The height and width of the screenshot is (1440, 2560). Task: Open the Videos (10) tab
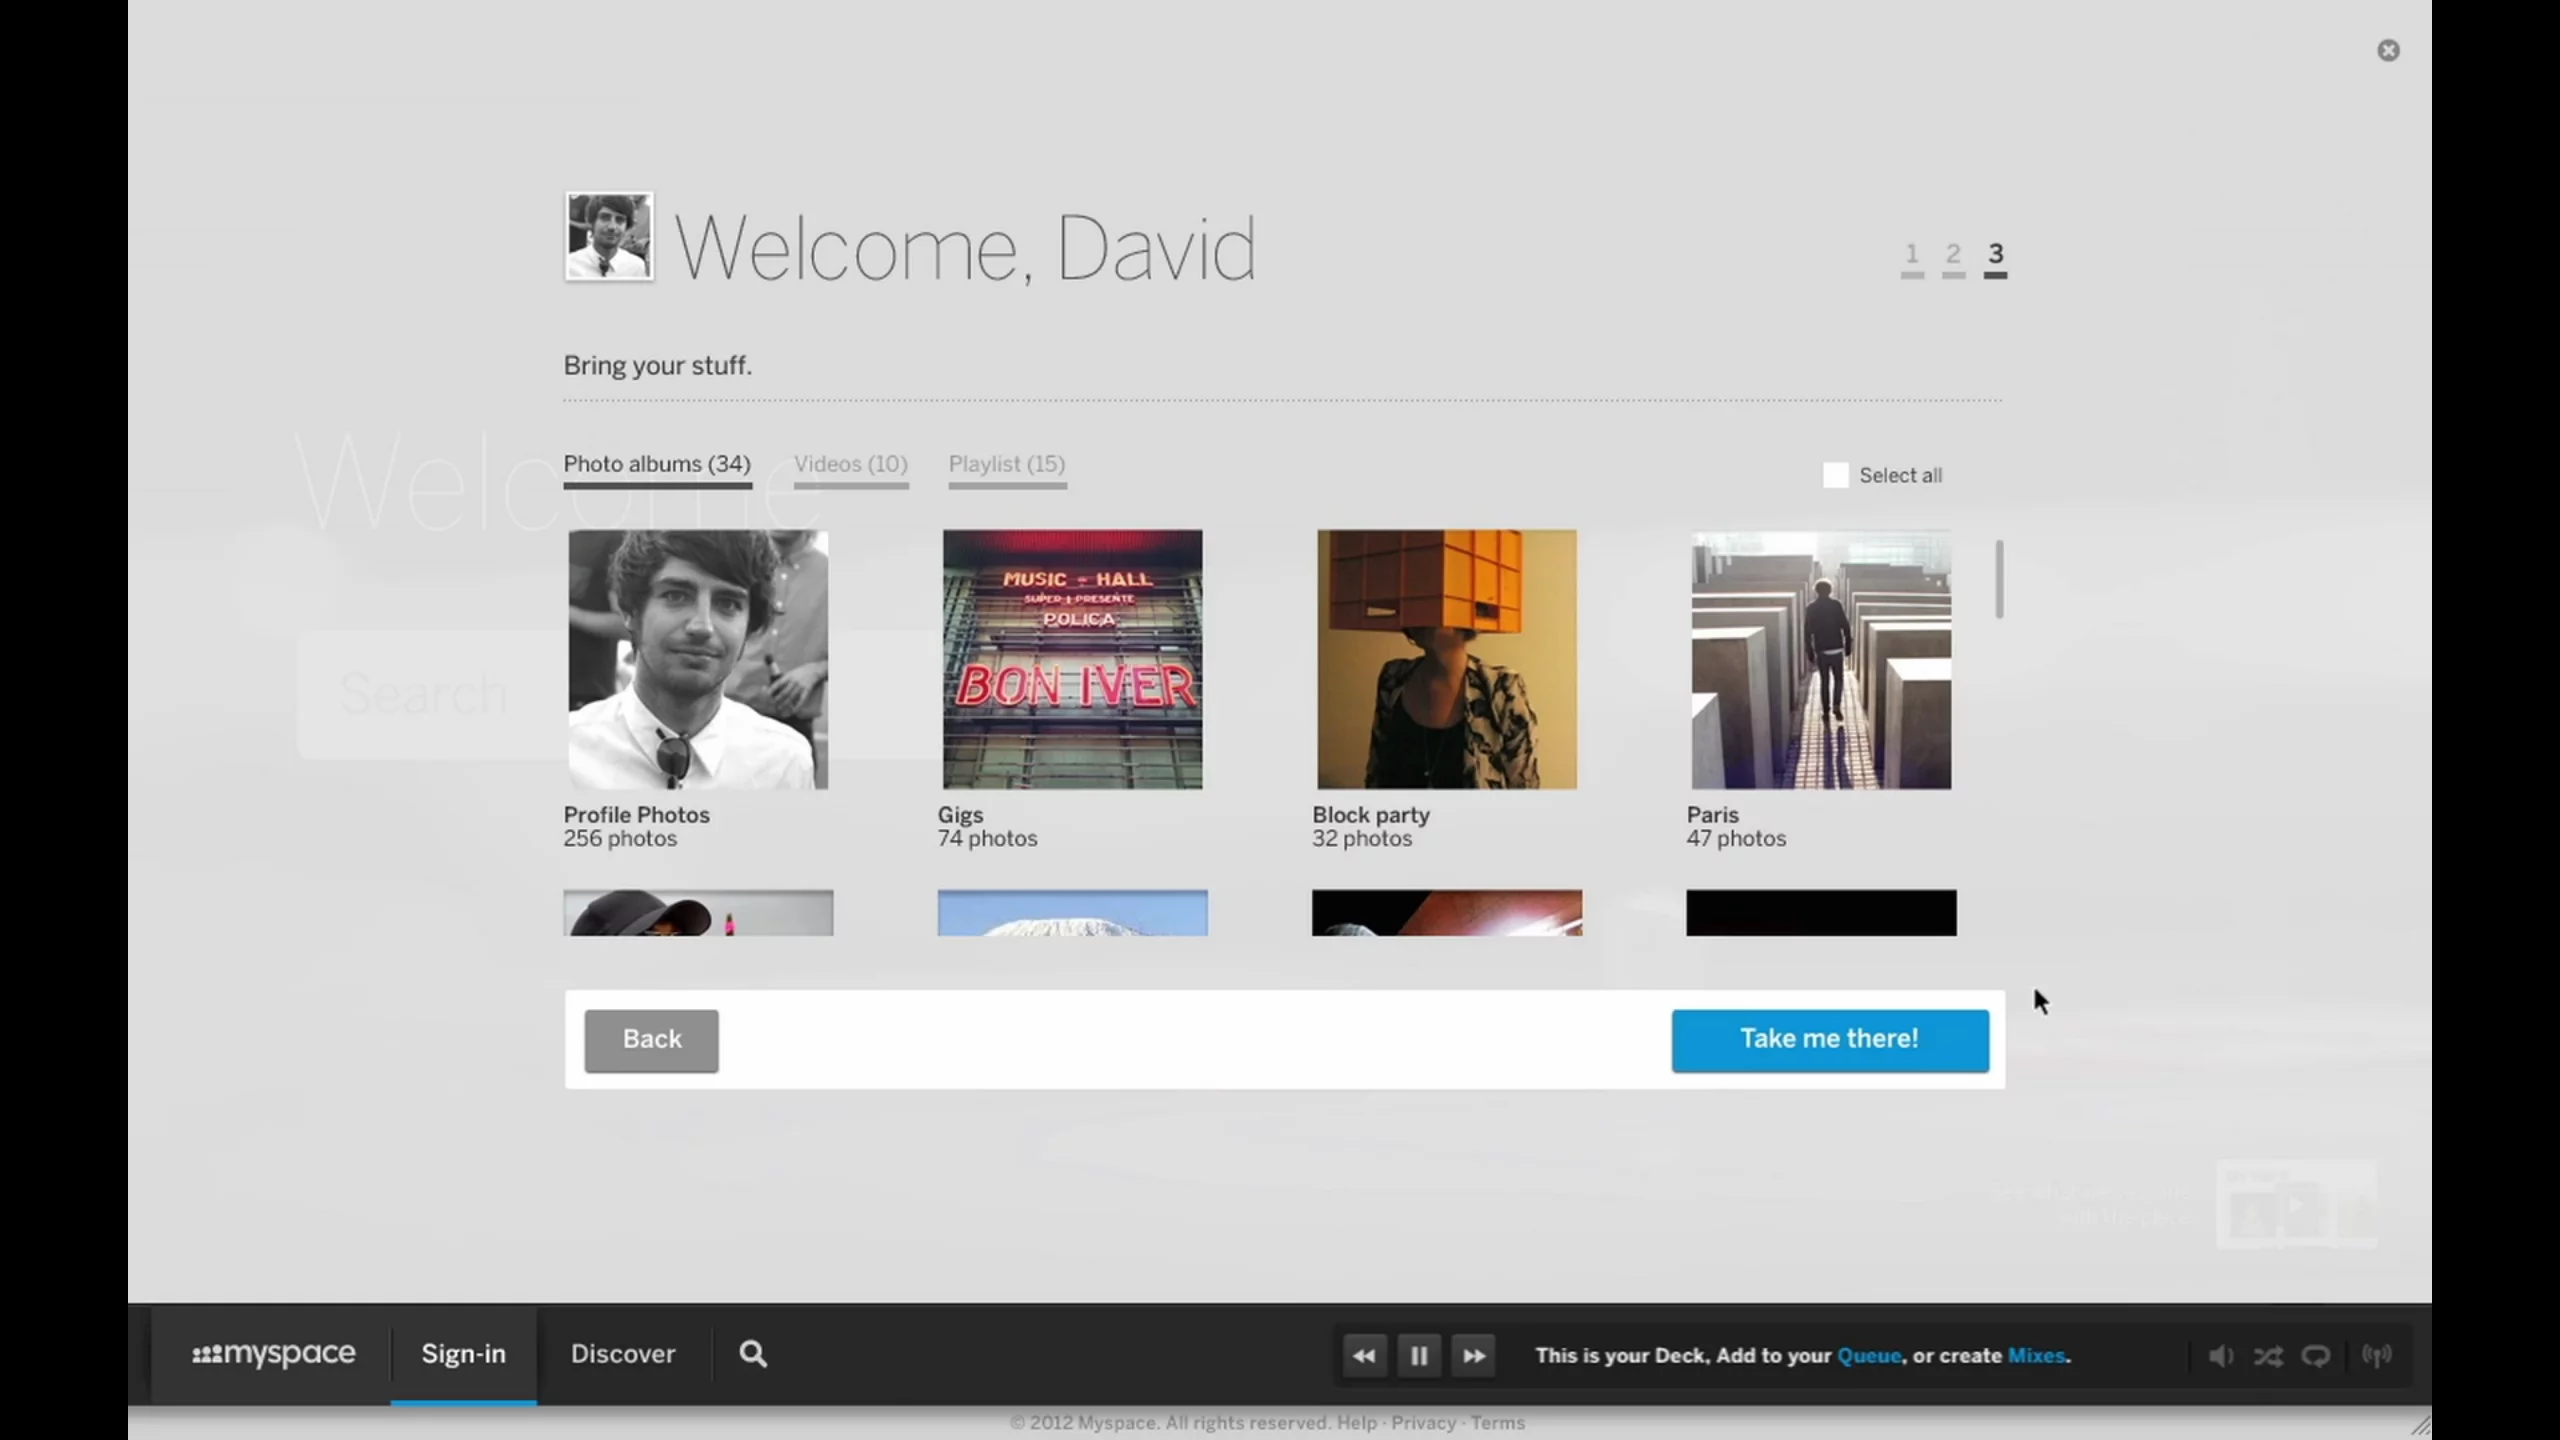tap(850, 464)
